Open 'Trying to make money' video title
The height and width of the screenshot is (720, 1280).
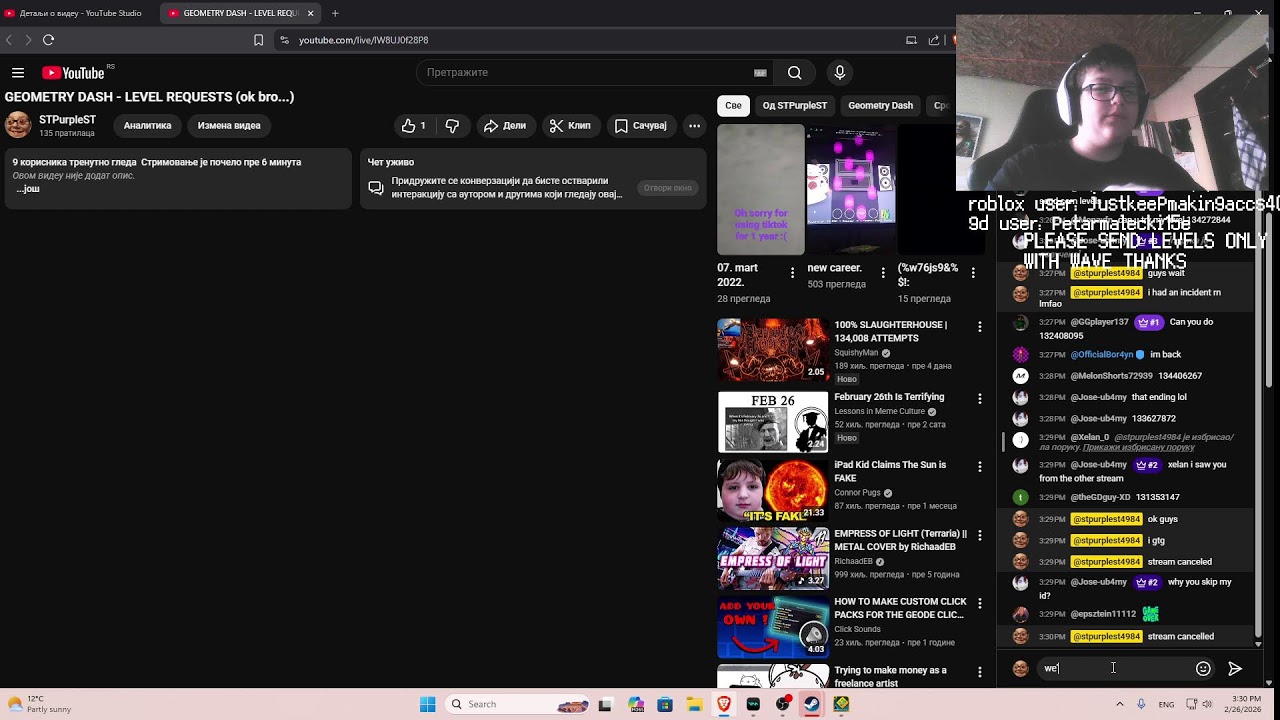(890, 676)
